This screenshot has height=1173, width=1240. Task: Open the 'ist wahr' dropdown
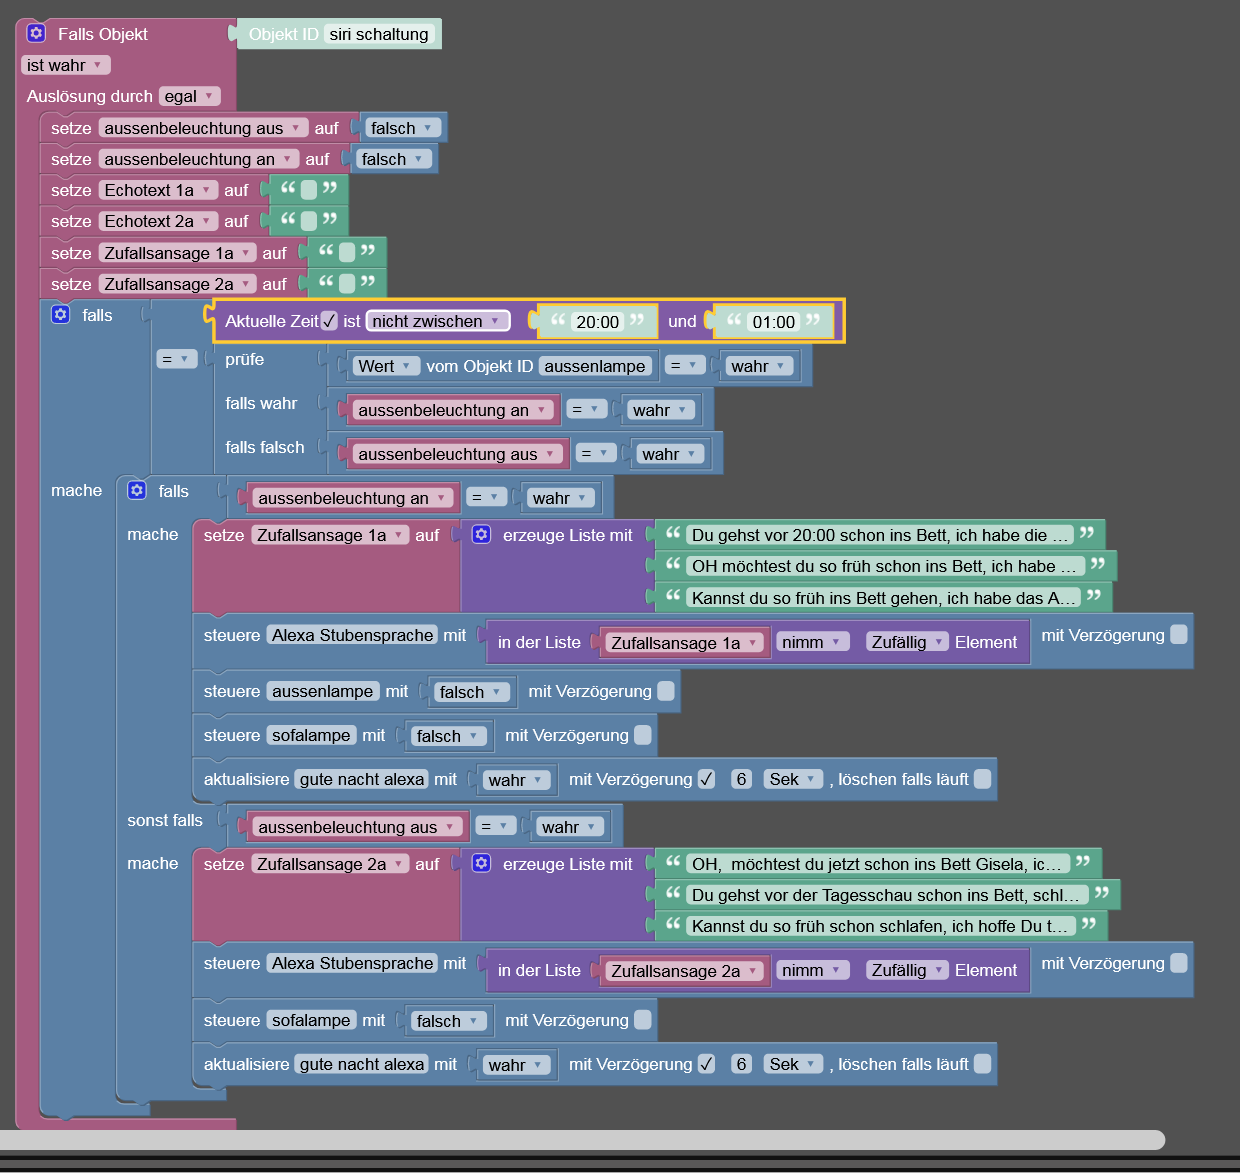[65, 65]
